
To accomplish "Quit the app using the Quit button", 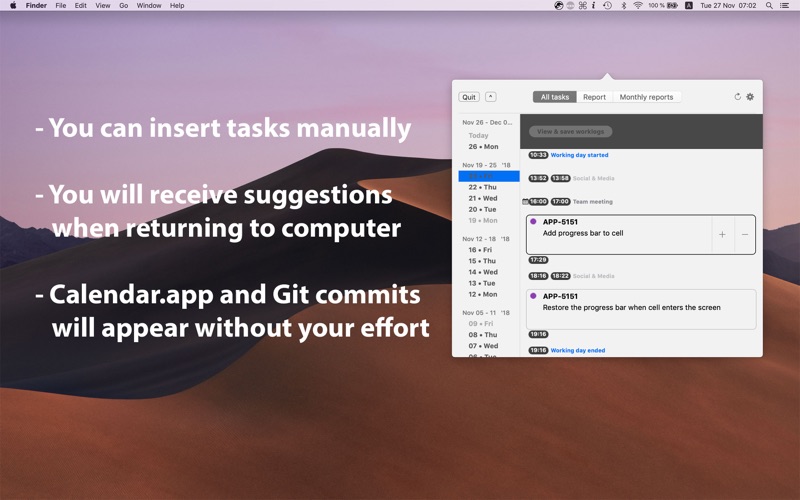I will click(469, 97).
